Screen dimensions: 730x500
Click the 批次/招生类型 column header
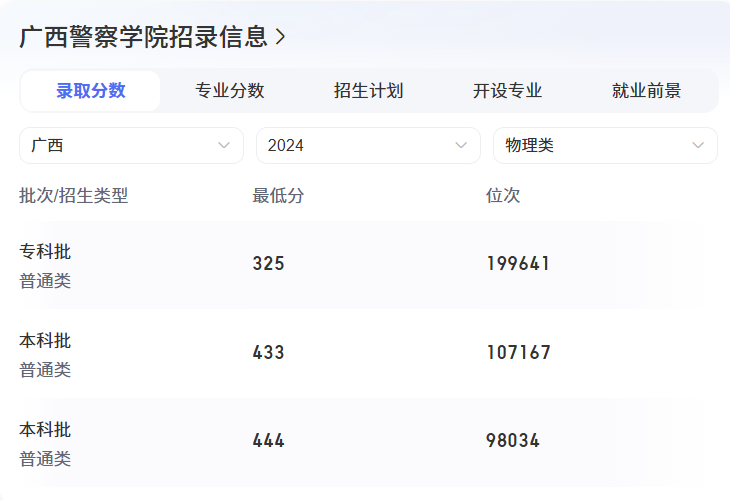(74, 196)
